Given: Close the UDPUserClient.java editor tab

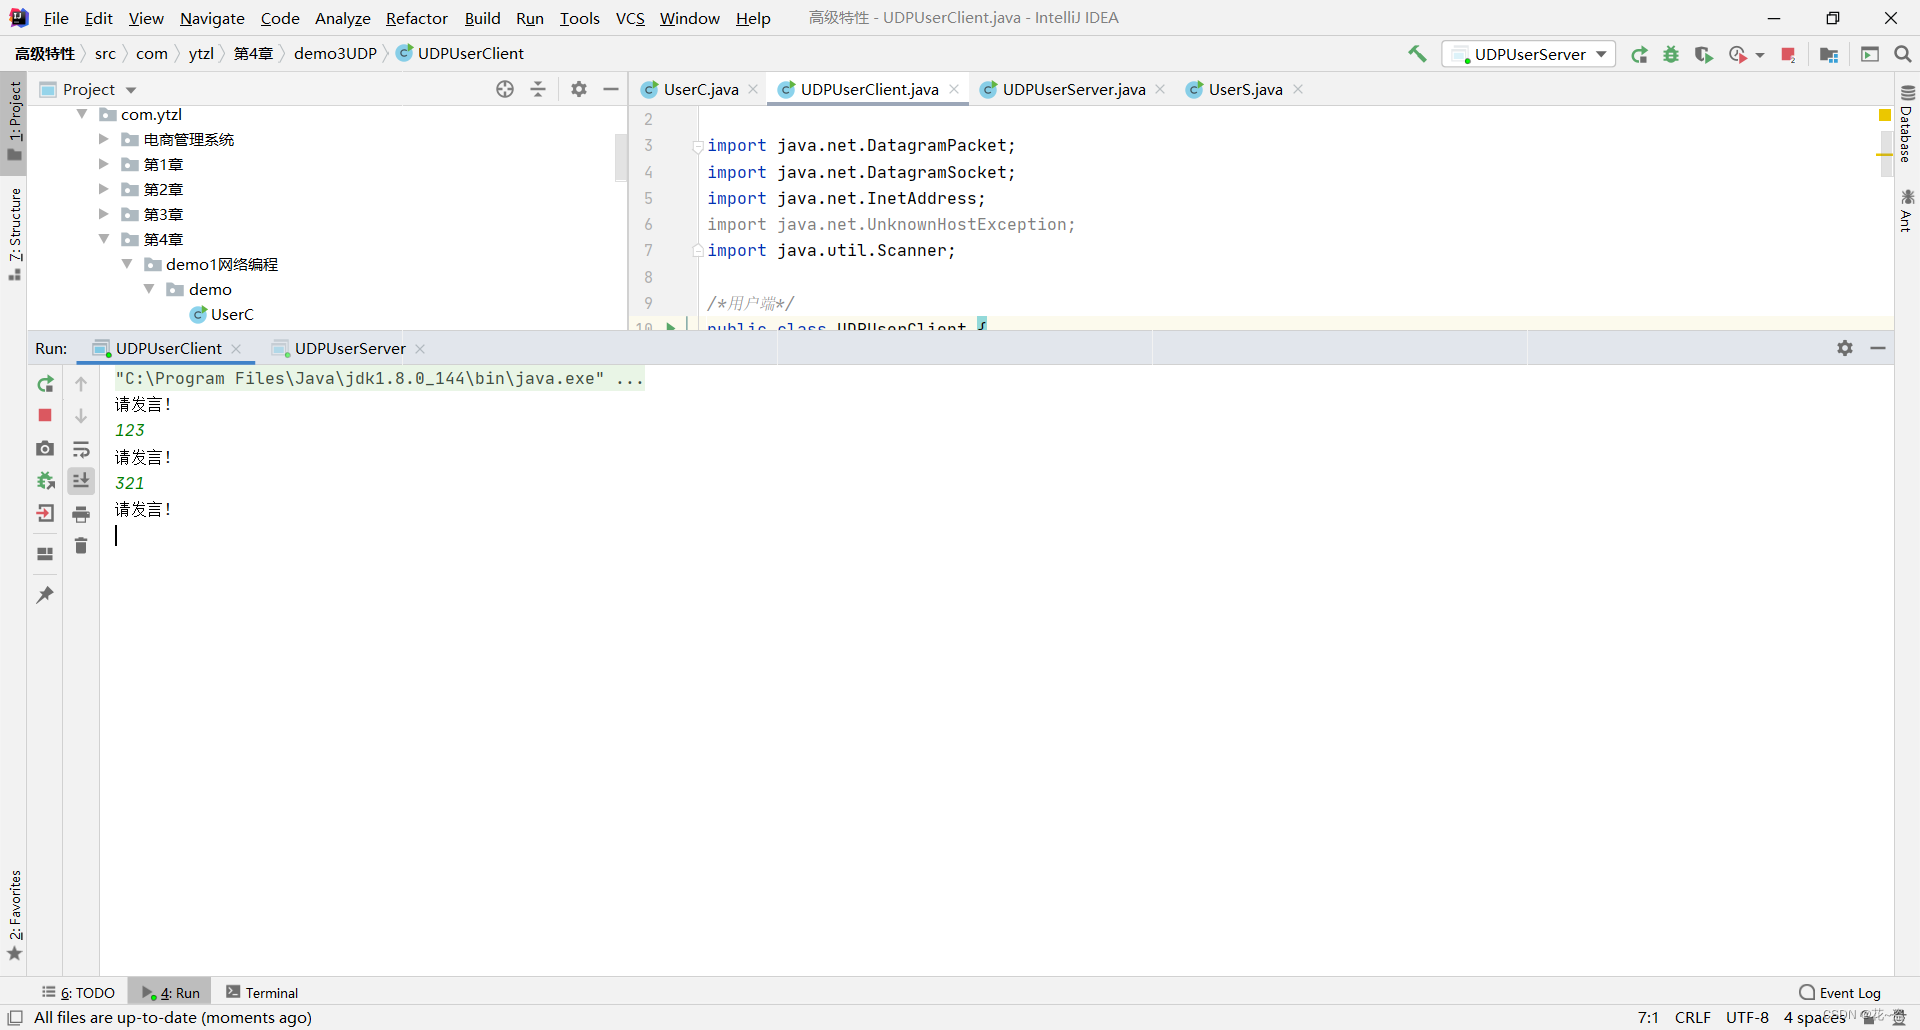Looking at the screenshot, I should (954, 89).
